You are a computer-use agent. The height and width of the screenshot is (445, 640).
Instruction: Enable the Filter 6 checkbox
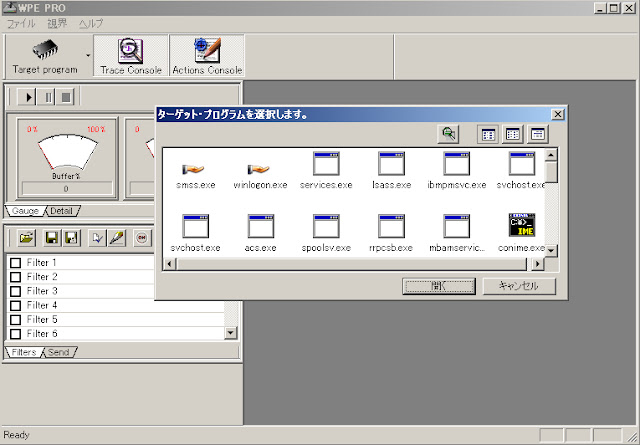pos(16,334)
